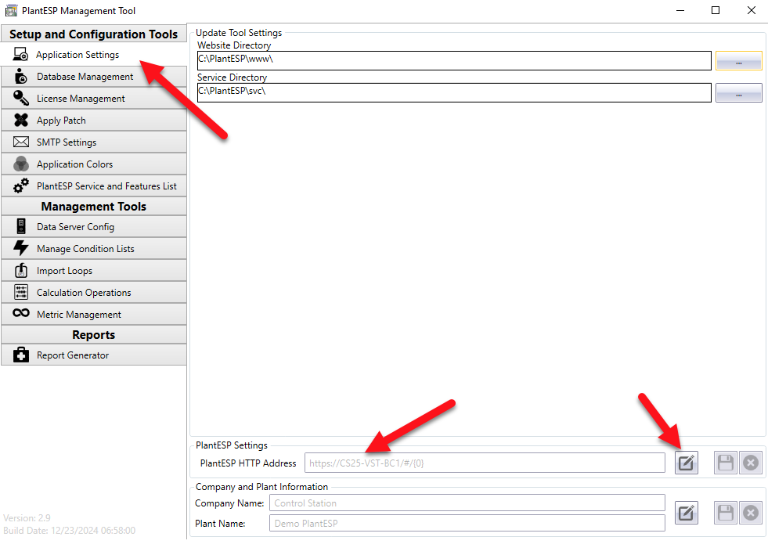The width and height of the screenshot is (768, 540).
Task: Open PlantESP Service and Features List
Action: click(94, 186)
